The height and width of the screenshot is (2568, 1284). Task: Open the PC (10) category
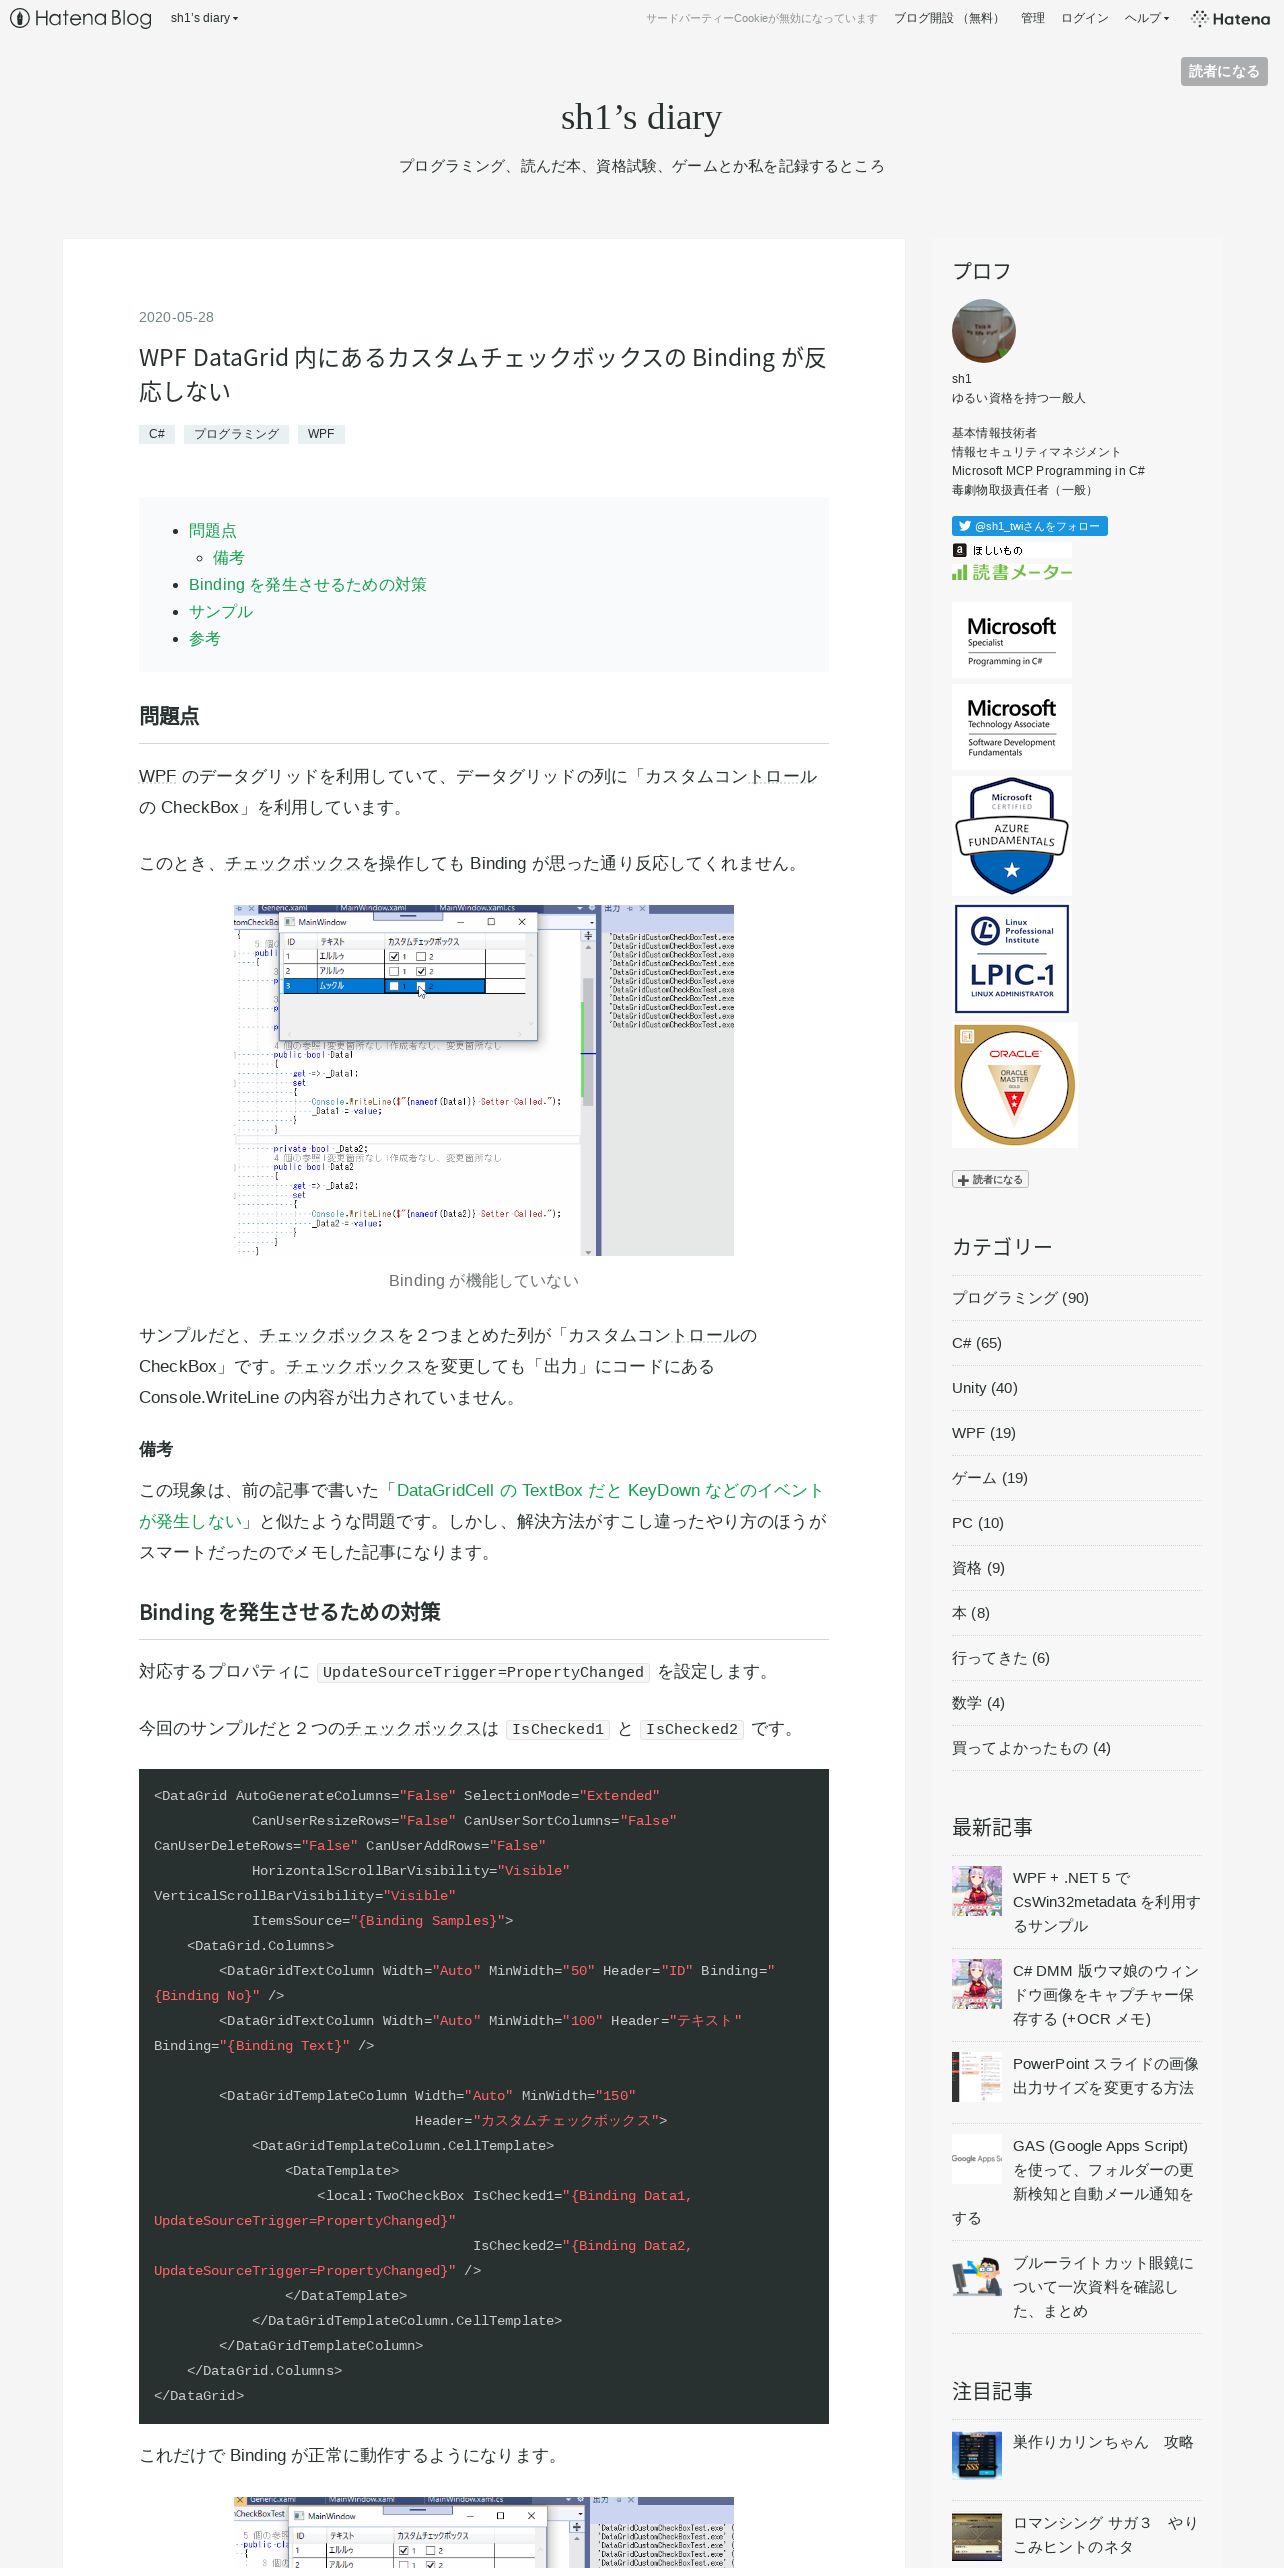(977, 1523)
